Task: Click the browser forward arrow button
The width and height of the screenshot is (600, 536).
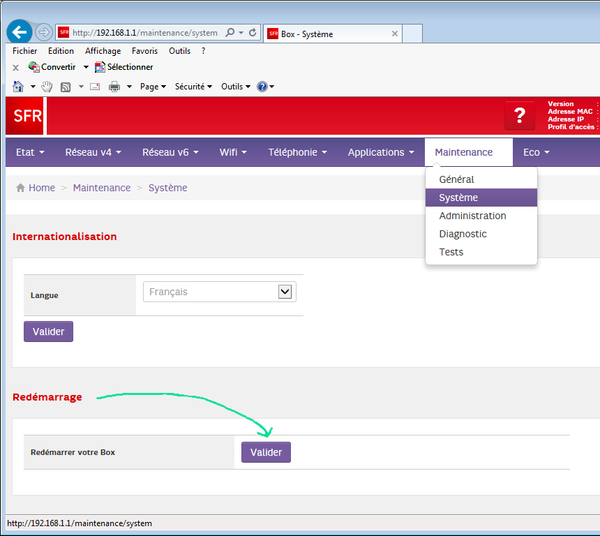Action: (43, 32)
